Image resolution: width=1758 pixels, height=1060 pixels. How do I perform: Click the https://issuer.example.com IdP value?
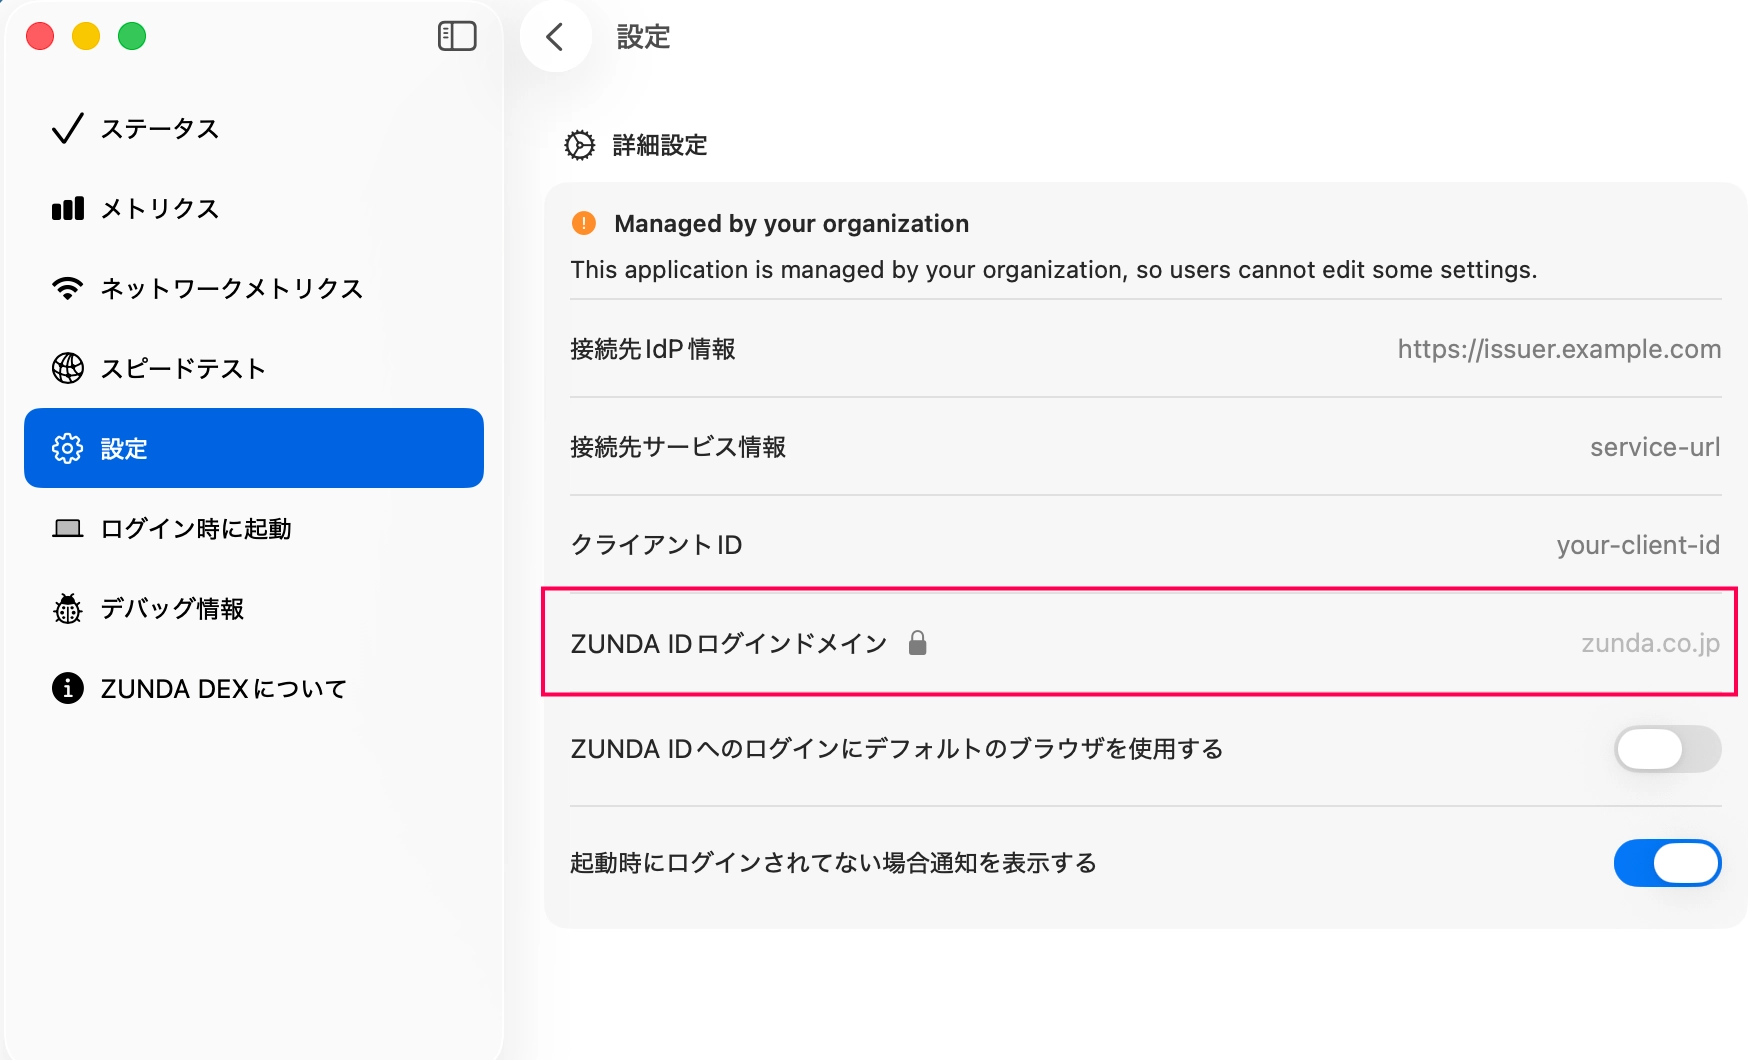click(x=1558, y=349)
